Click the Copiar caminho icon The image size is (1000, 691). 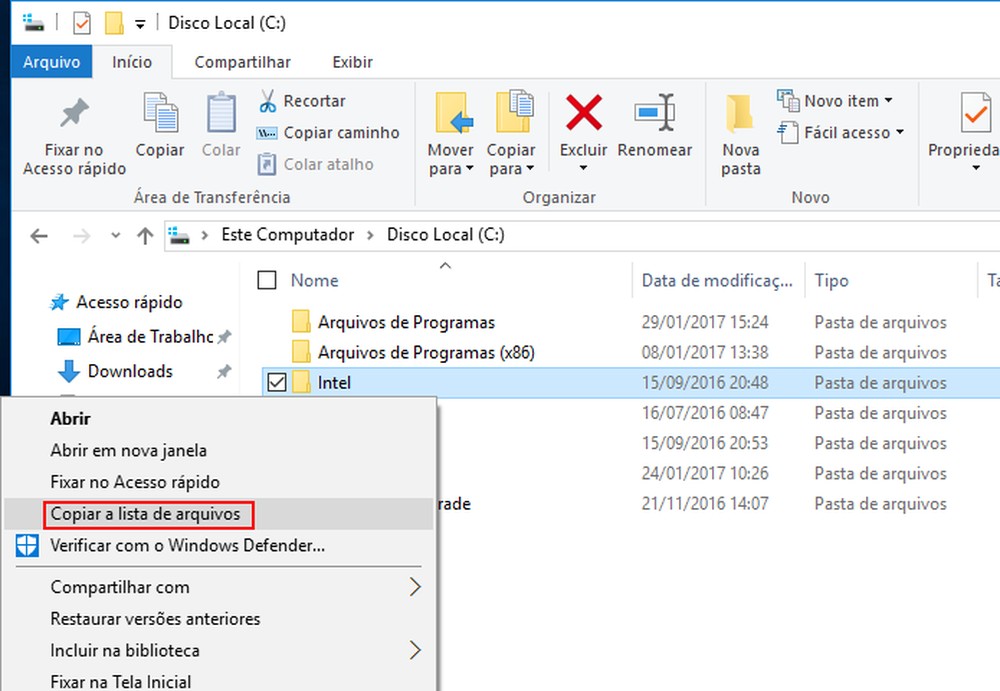click(x=267, y=133)
